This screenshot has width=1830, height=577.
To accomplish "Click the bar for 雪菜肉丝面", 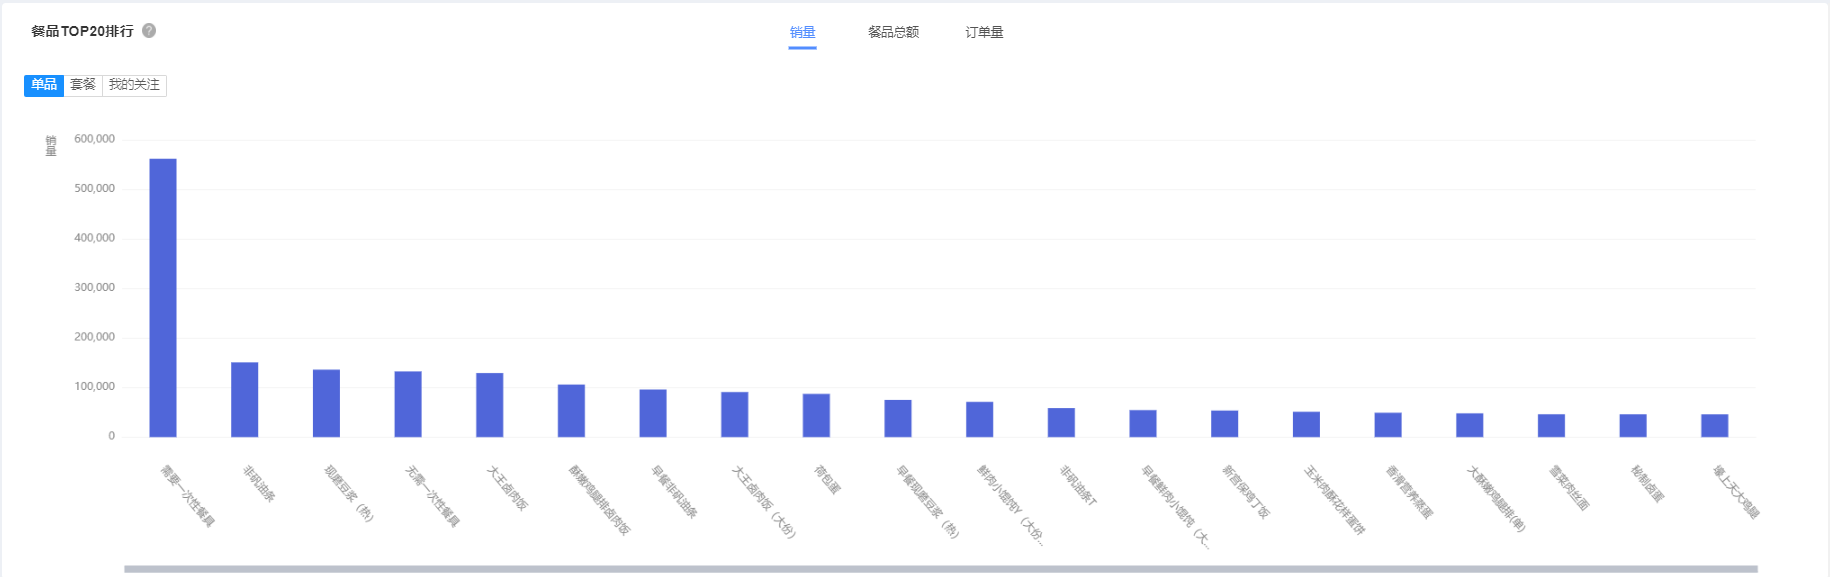I will [1551, 425].
